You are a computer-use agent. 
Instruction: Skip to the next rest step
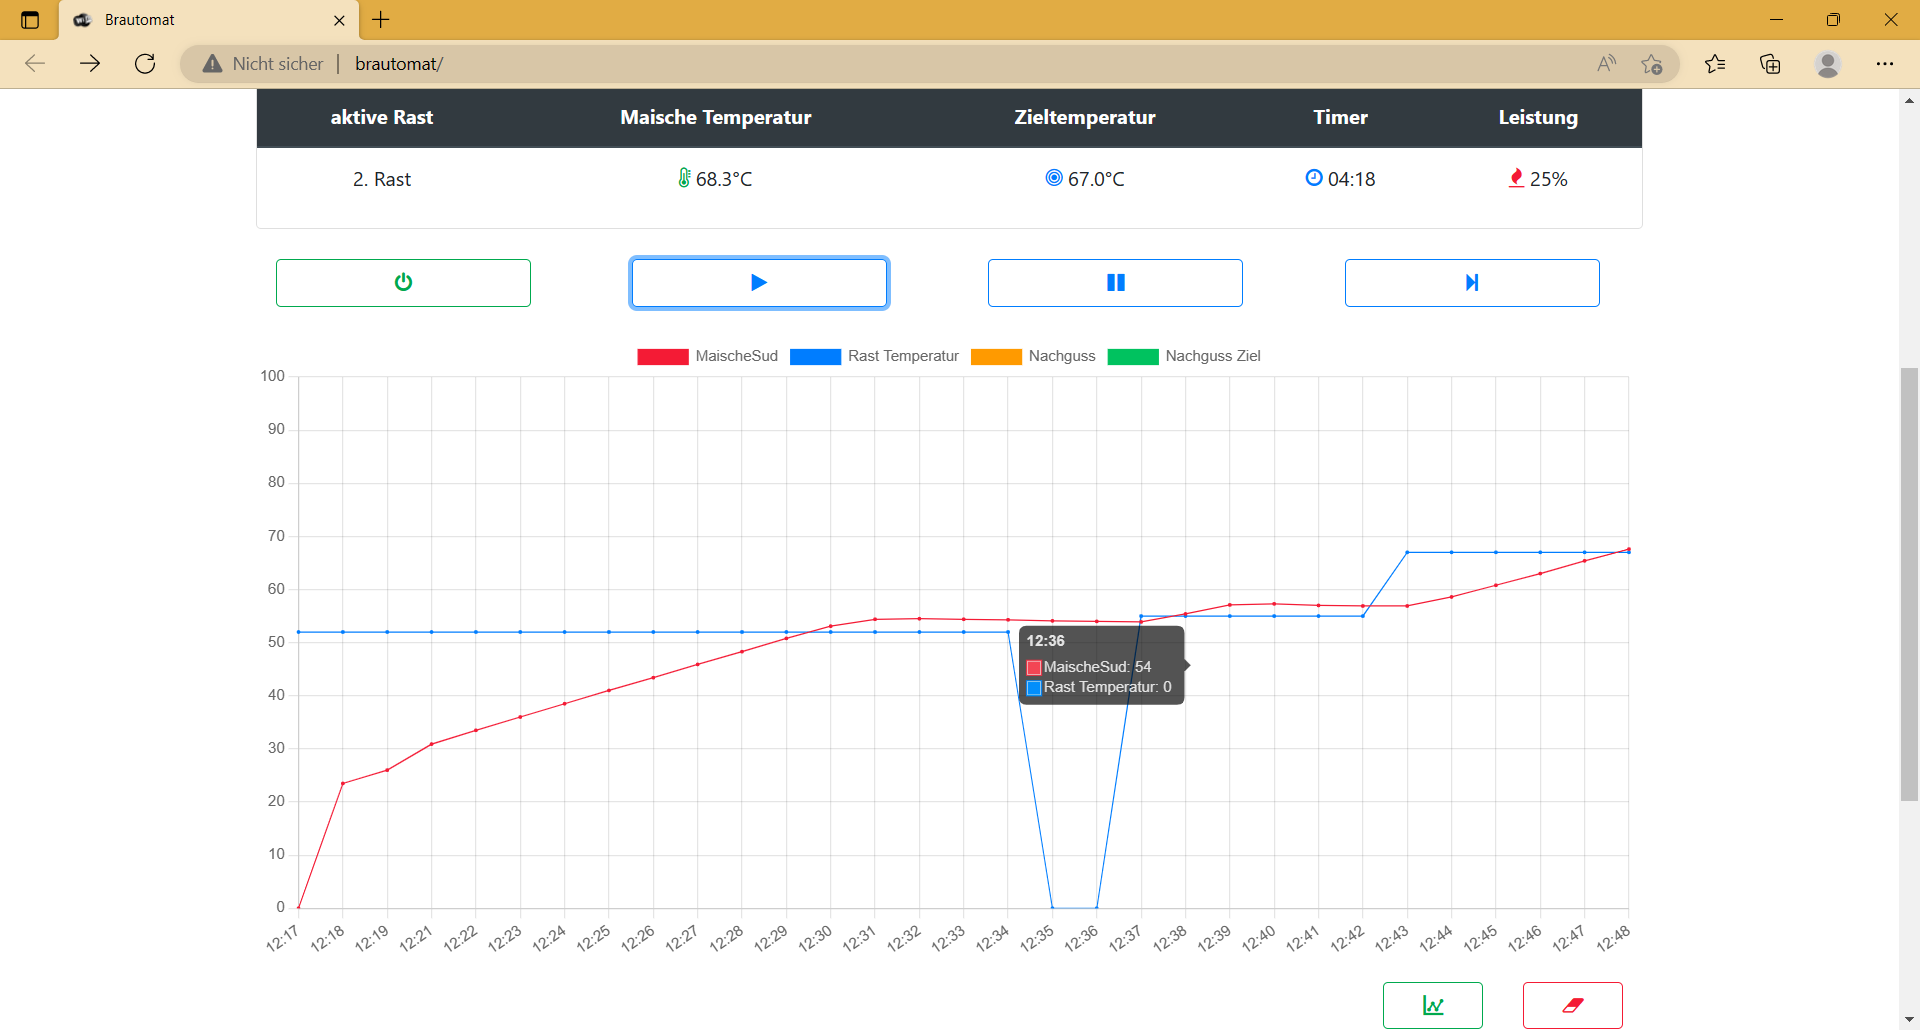(x=1471, y=283)
